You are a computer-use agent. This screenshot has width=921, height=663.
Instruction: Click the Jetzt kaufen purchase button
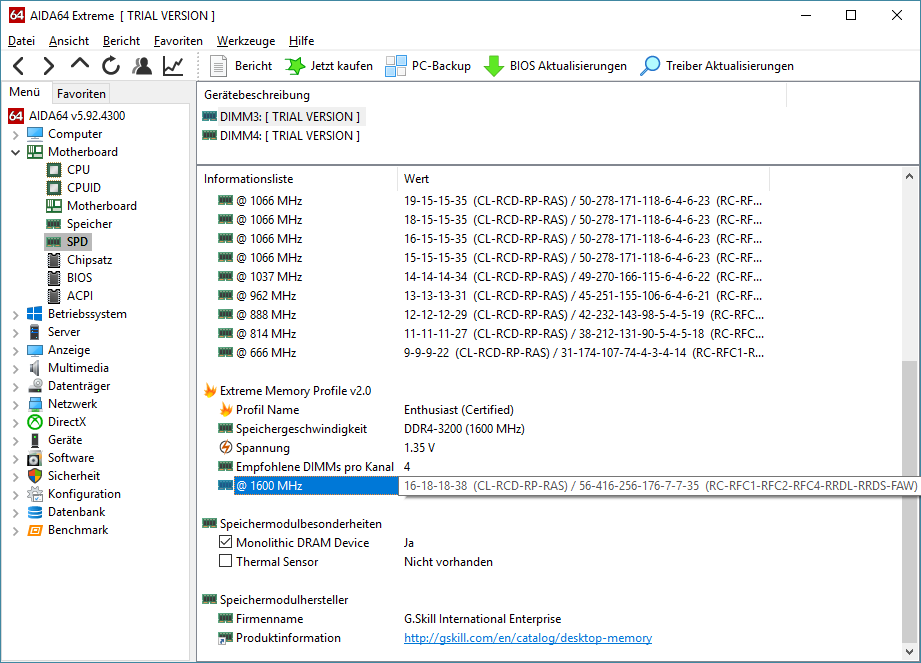pyautogui.click(x=329, y=66)
